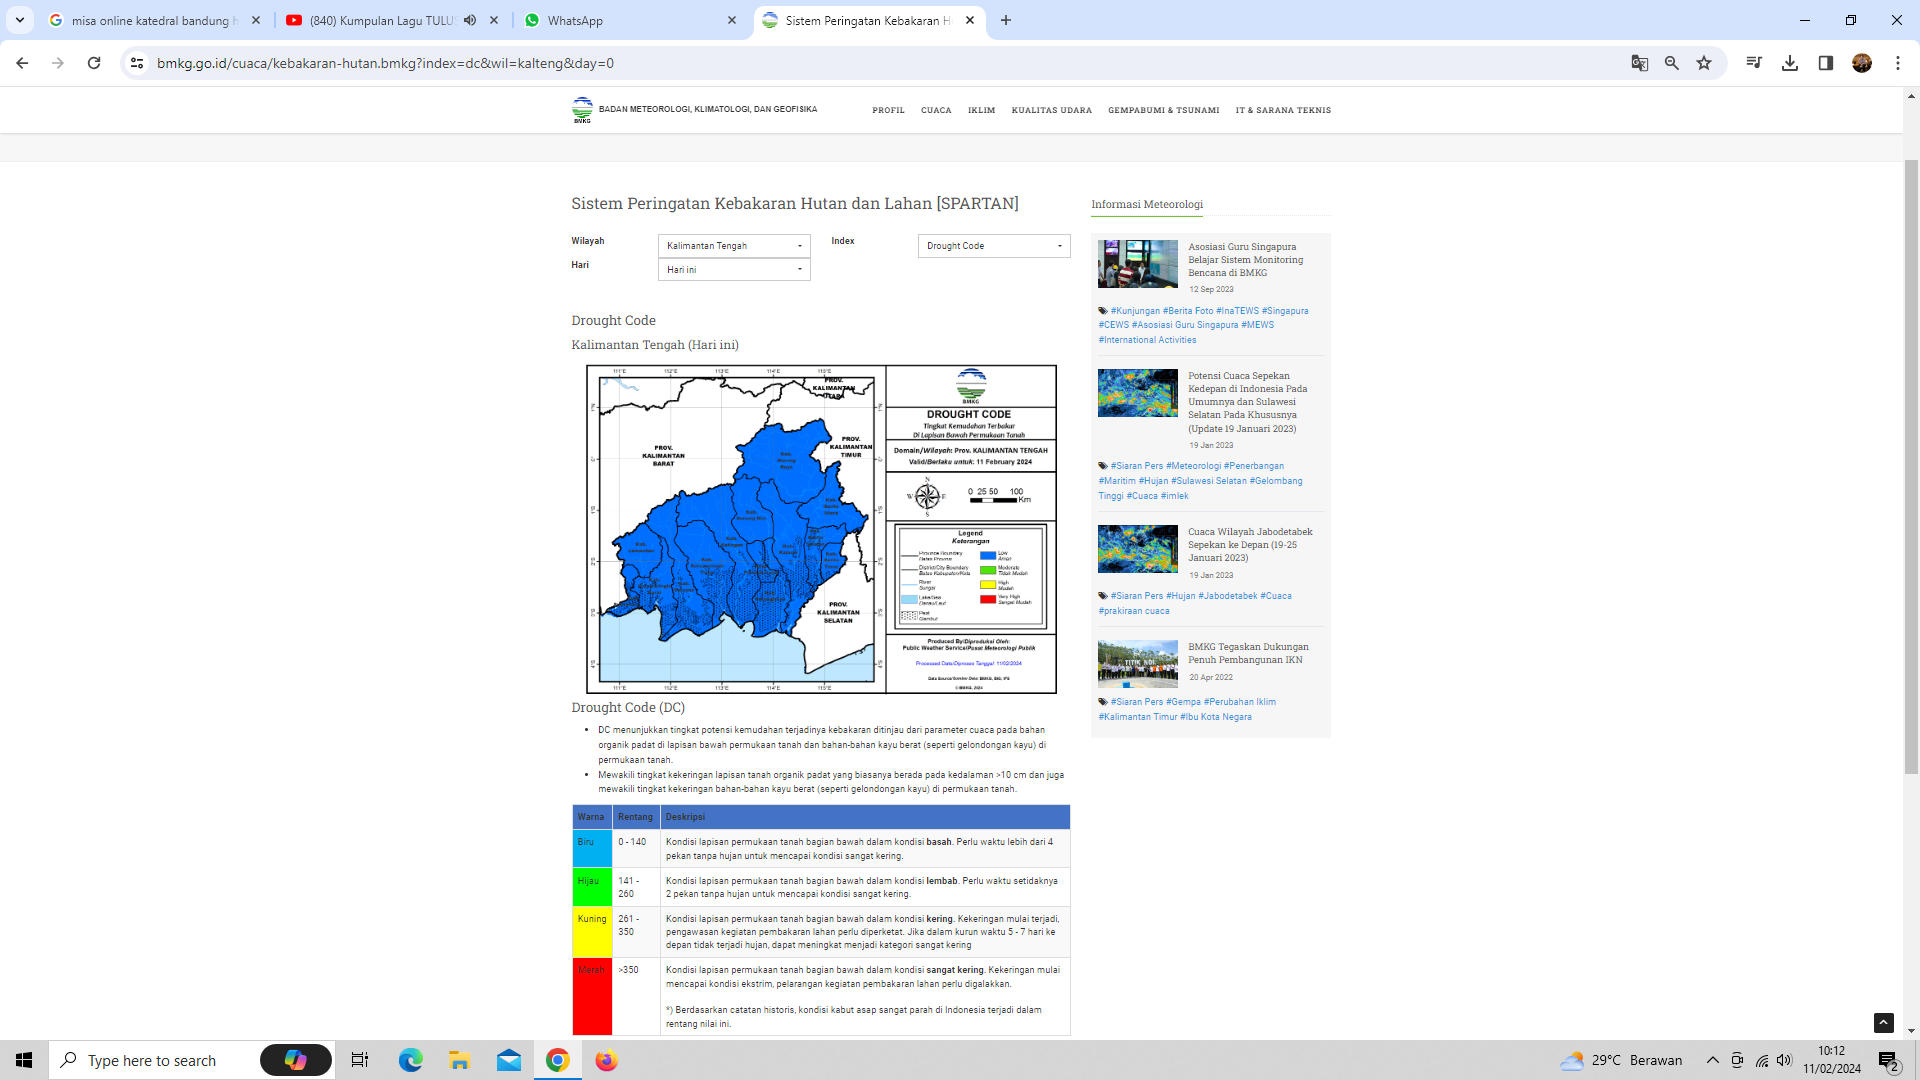The width and height of the screenshot is (1920, 1080).
Task: Click BMKG logo in header
Action: coord(582,110)
